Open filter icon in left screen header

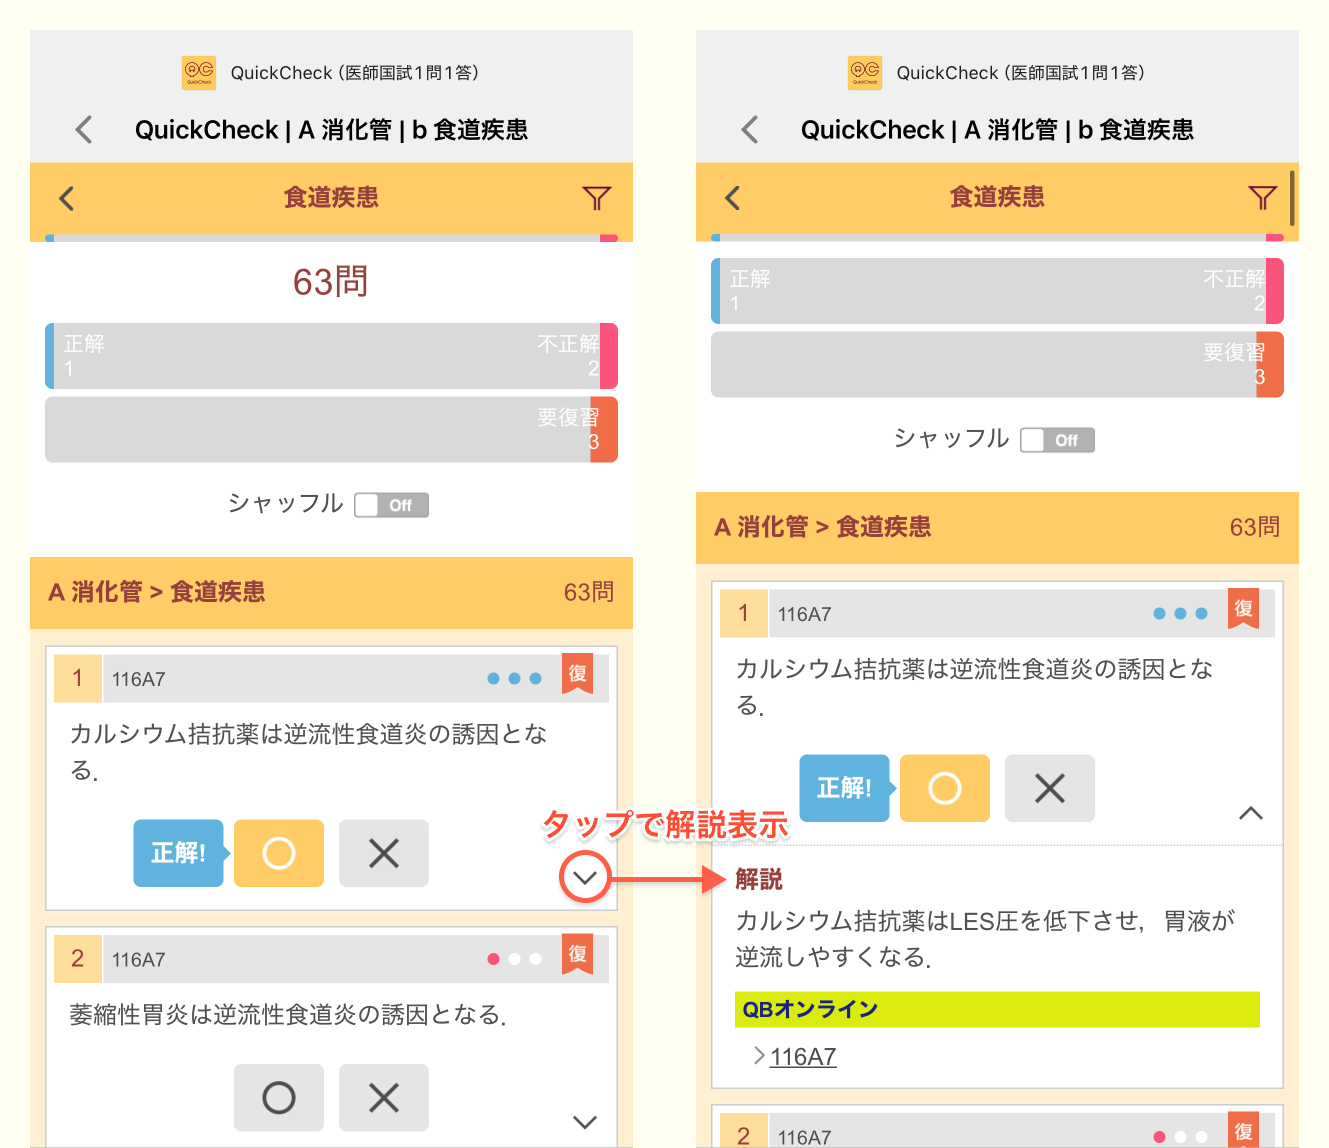click(596, 198)
